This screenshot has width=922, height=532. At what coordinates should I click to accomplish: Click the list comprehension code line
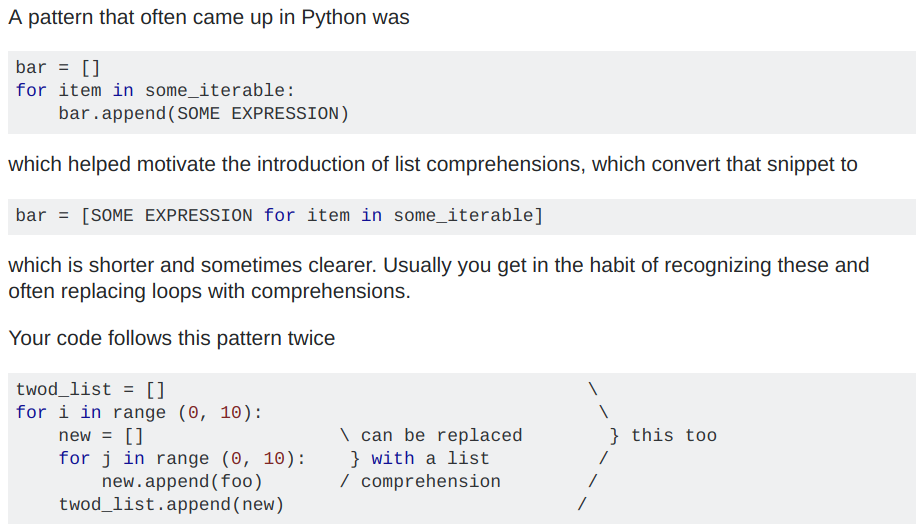click(279, 216)
